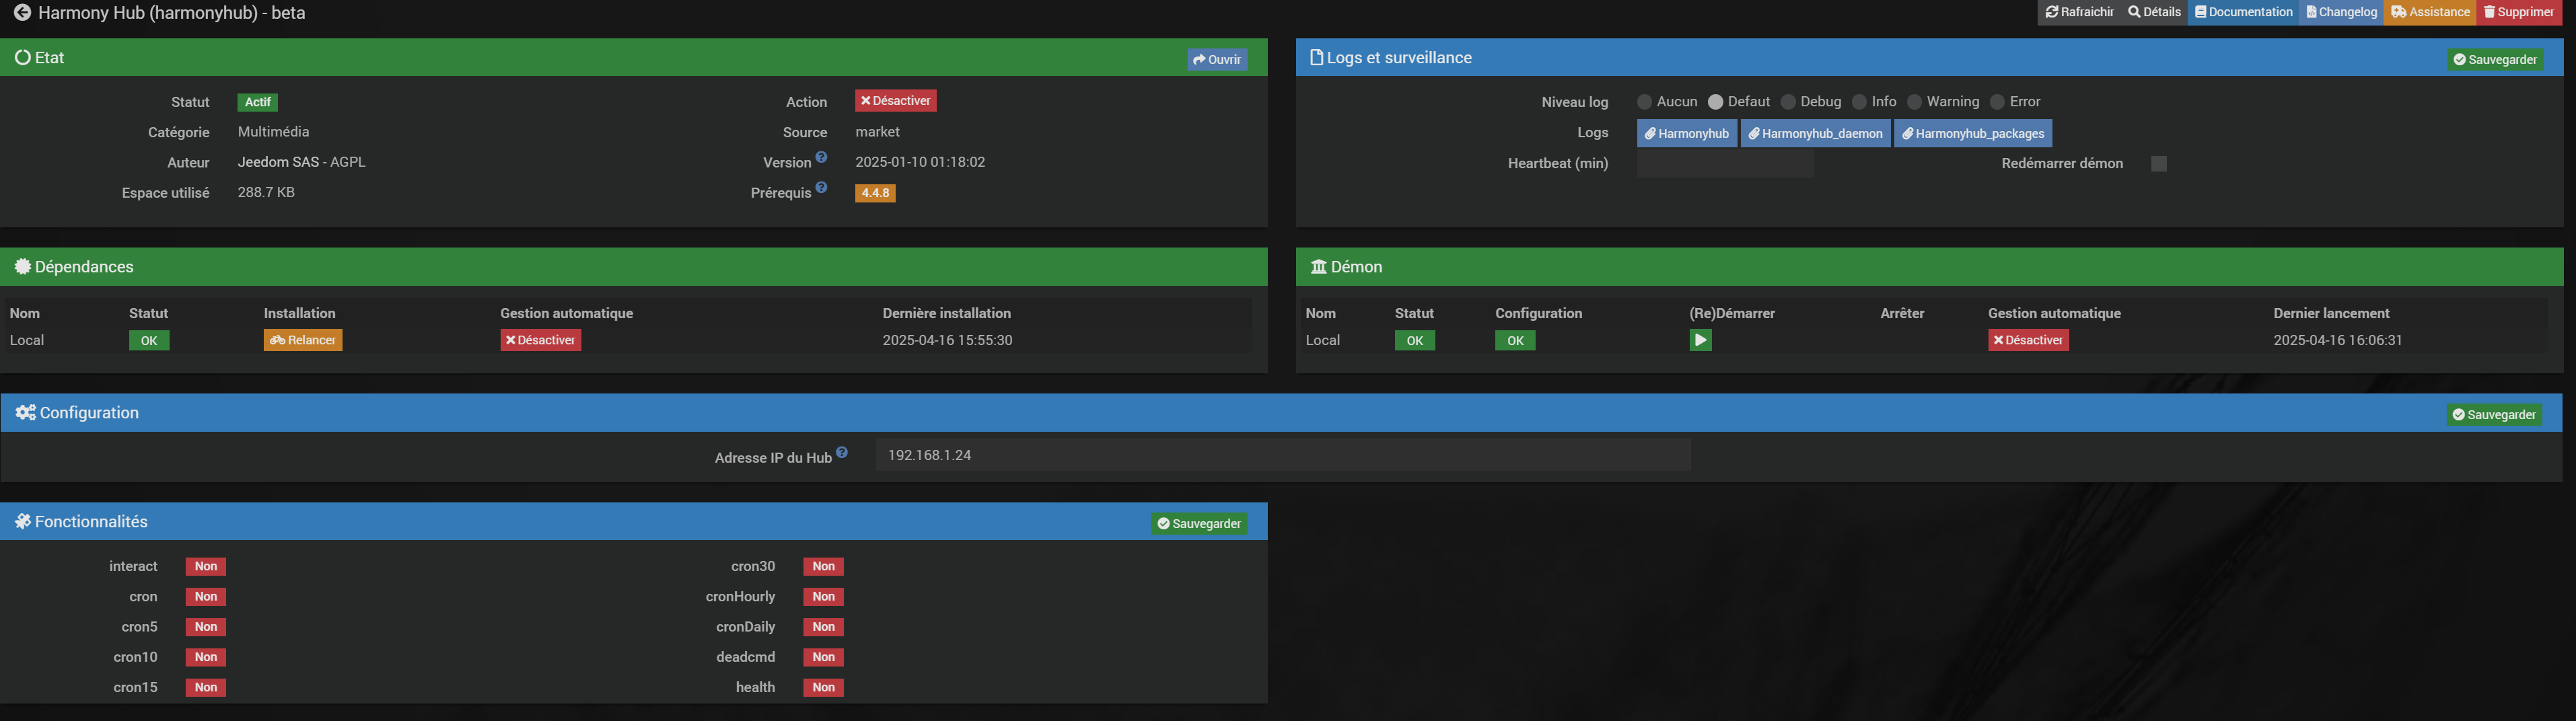The image size is (2576, 721).
Task: Click the Catégorie value Multimédia
Action: (x=273, y=132)
